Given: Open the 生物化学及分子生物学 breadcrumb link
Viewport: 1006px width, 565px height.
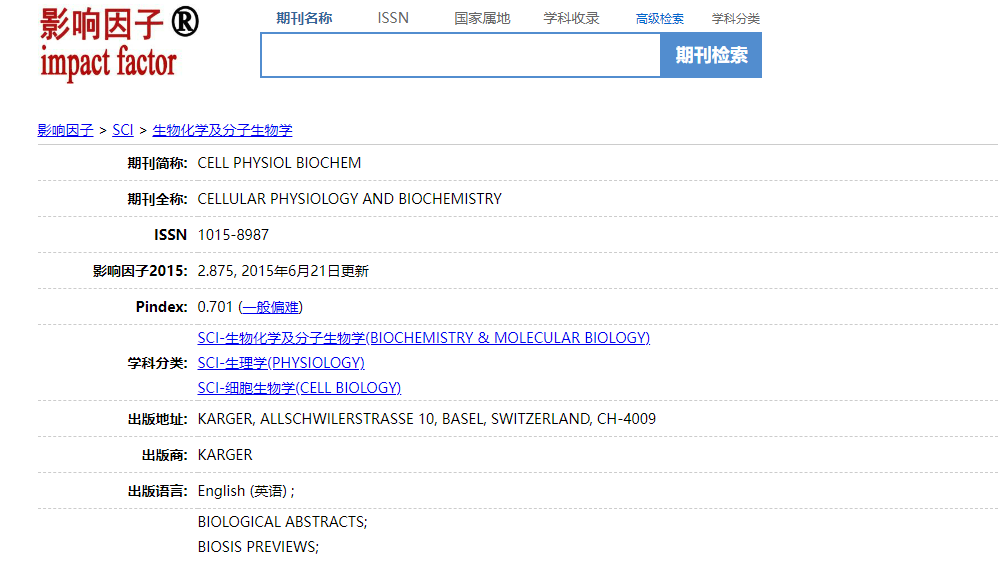Looking at the screenshot, I should (x=222, y=130).
